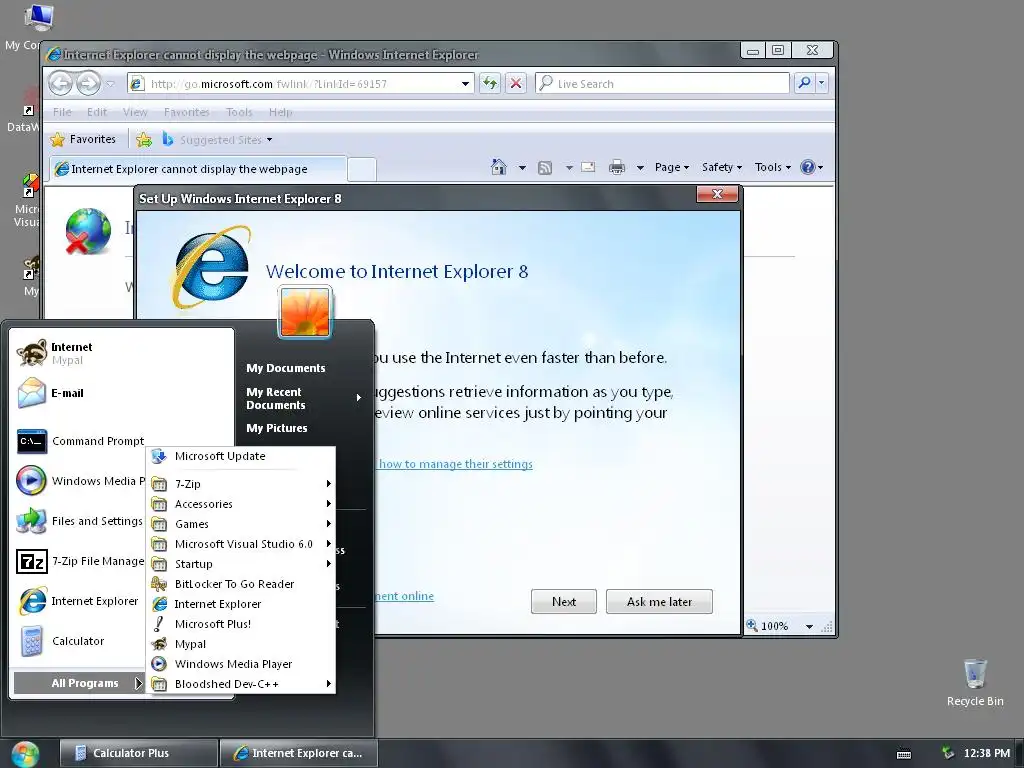Click the Live Search magnifier button
This screenshot has height=768, width=1024.
pos(805,83)
